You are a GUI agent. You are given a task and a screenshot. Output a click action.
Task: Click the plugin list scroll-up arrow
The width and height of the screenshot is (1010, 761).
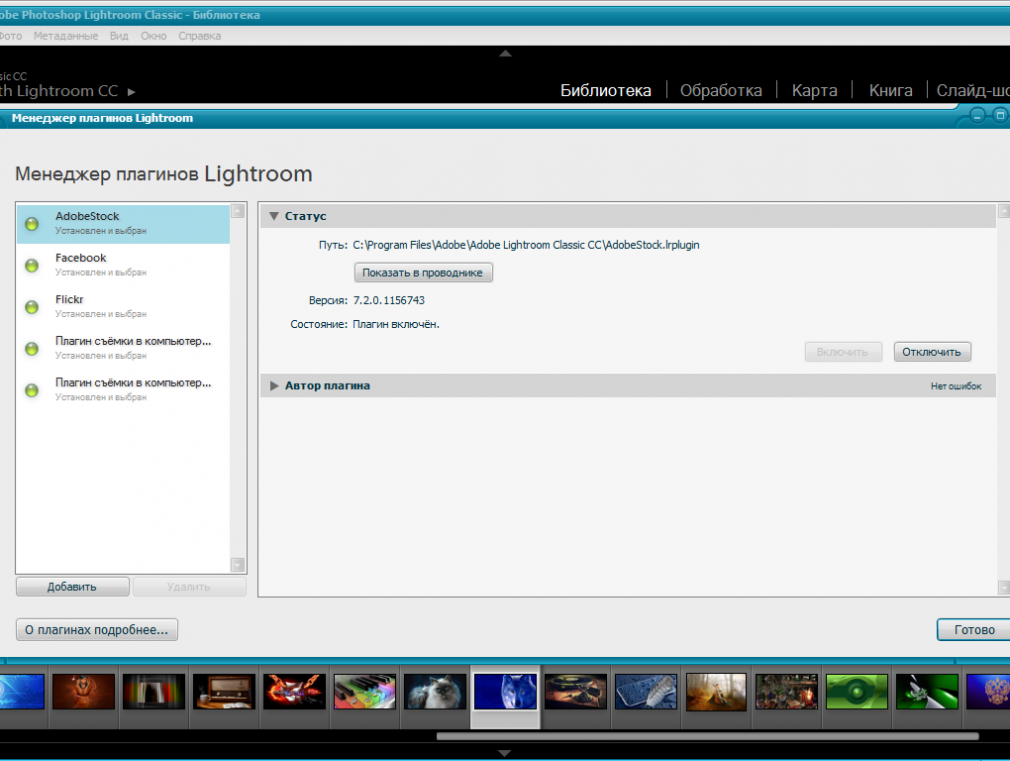[238, 211]
